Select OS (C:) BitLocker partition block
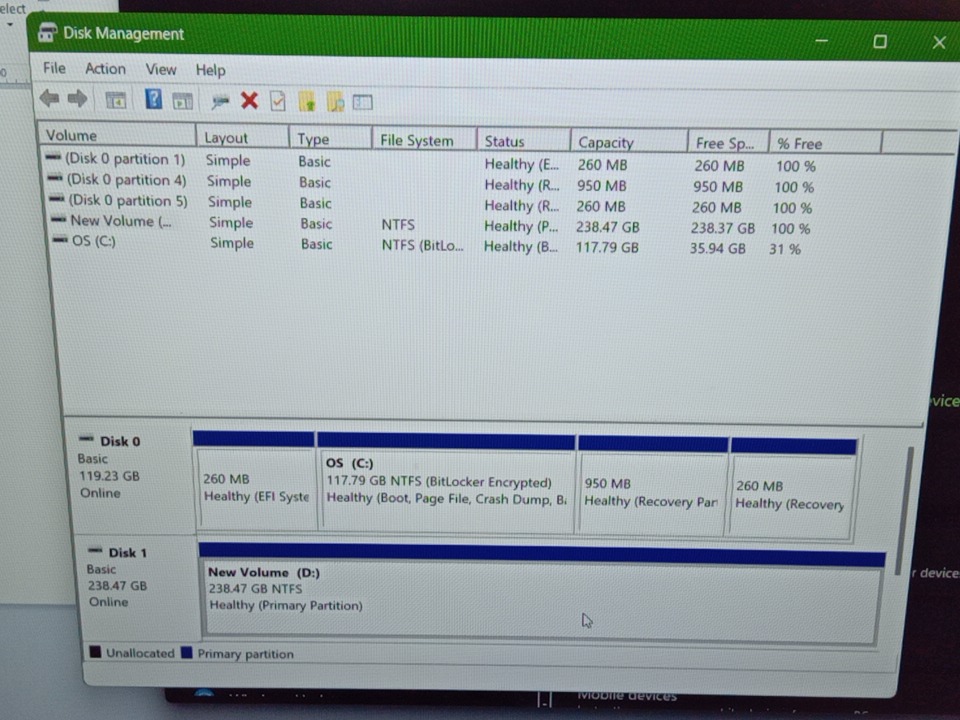This screenshot has width=960, height=720. [447, 484]
